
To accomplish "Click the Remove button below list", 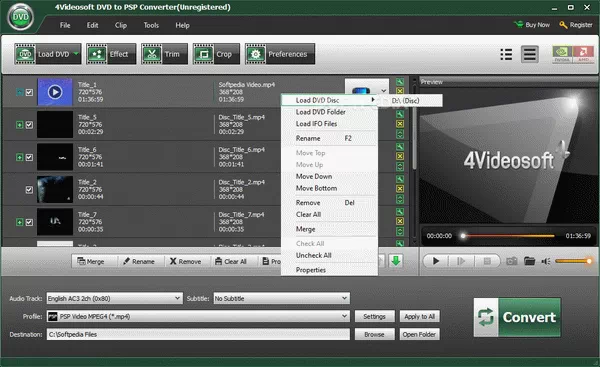I will [x=187, y=261].
